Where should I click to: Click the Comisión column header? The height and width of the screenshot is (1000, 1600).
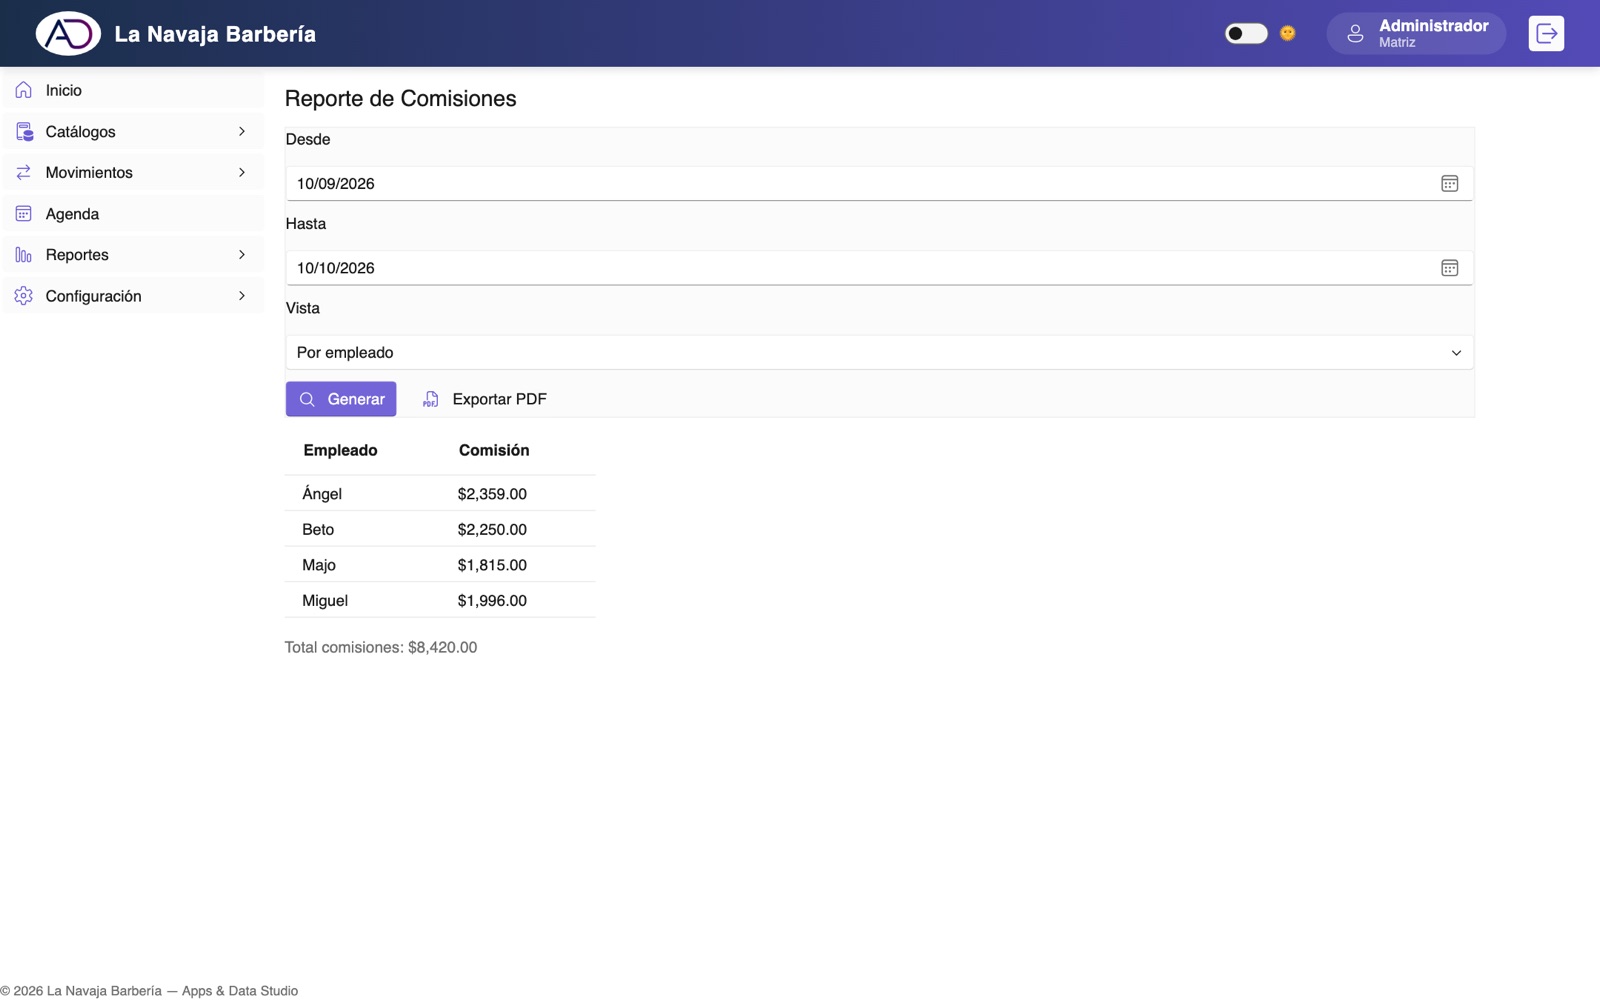click(x=494, y=450)
